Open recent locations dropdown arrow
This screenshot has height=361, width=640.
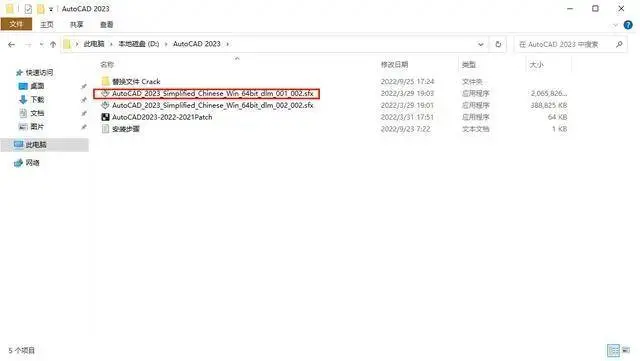pyautogui.click(x=41, y=44)
